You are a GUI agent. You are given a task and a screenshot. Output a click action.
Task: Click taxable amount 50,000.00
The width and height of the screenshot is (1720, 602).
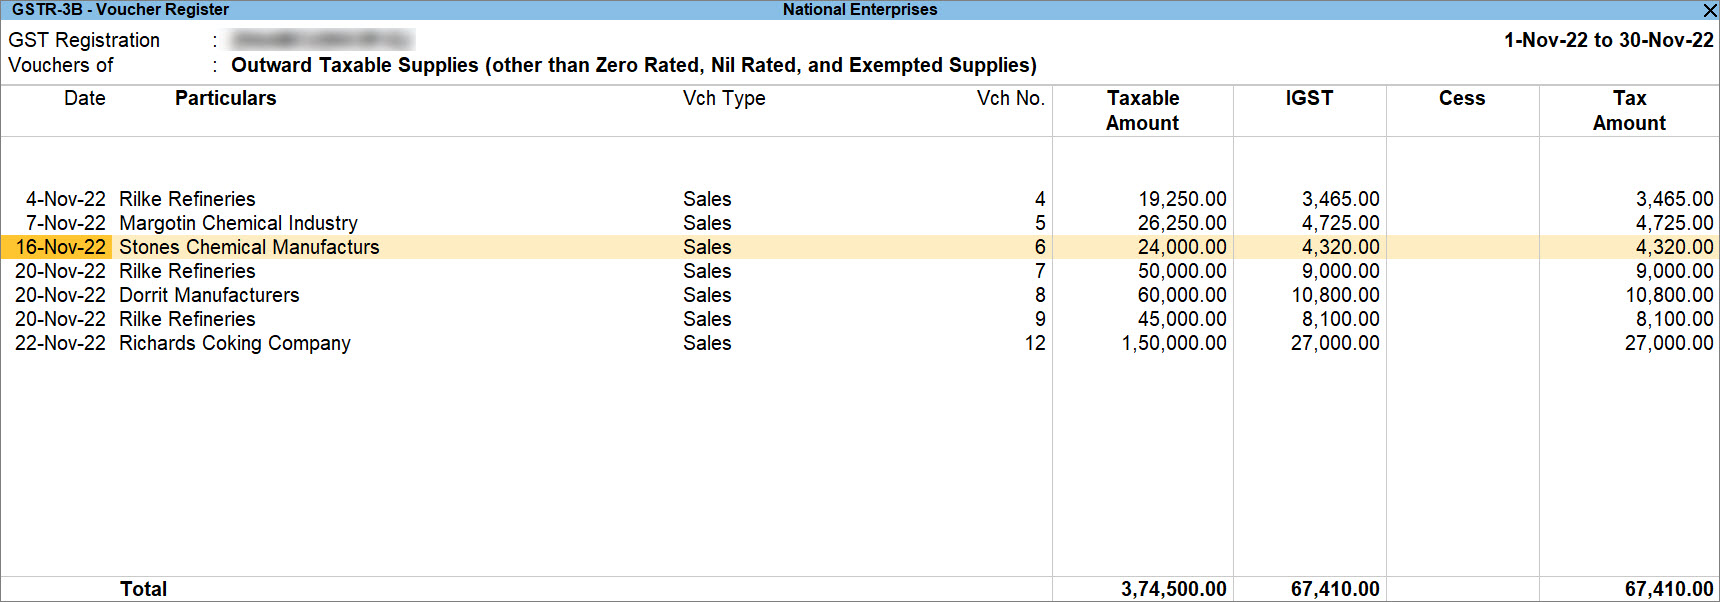(1182, 271)
